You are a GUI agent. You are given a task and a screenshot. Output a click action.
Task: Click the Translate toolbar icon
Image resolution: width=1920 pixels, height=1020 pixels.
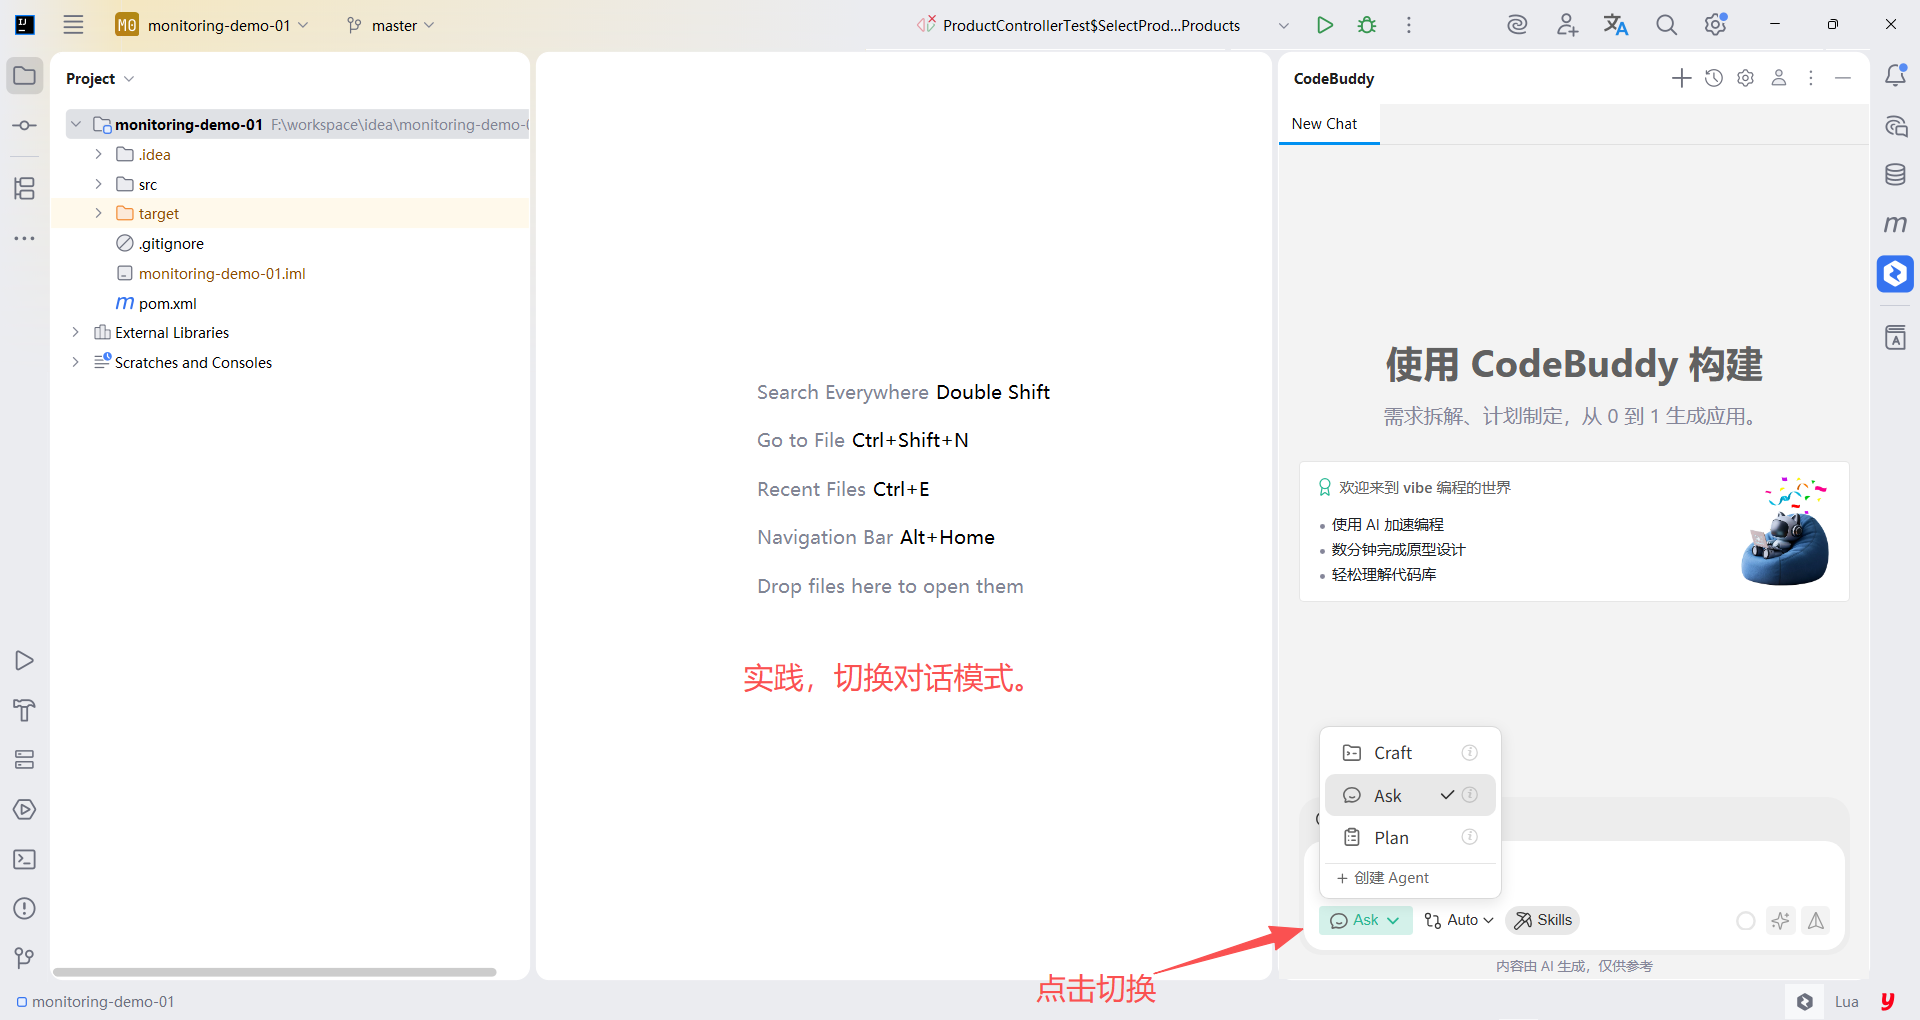[x=1616, y=25]
